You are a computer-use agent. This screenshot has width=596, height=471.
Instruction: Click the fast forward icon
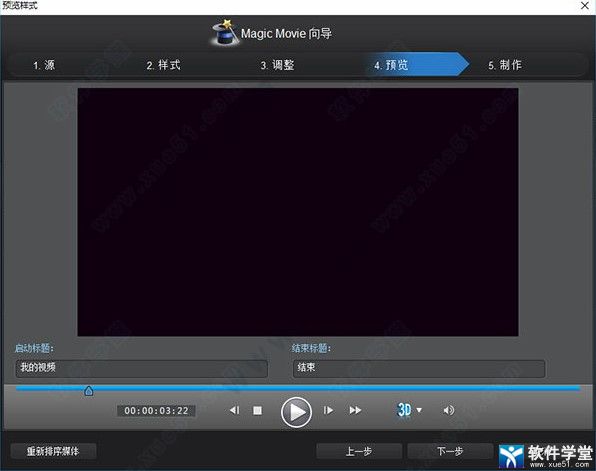point(355,411)
